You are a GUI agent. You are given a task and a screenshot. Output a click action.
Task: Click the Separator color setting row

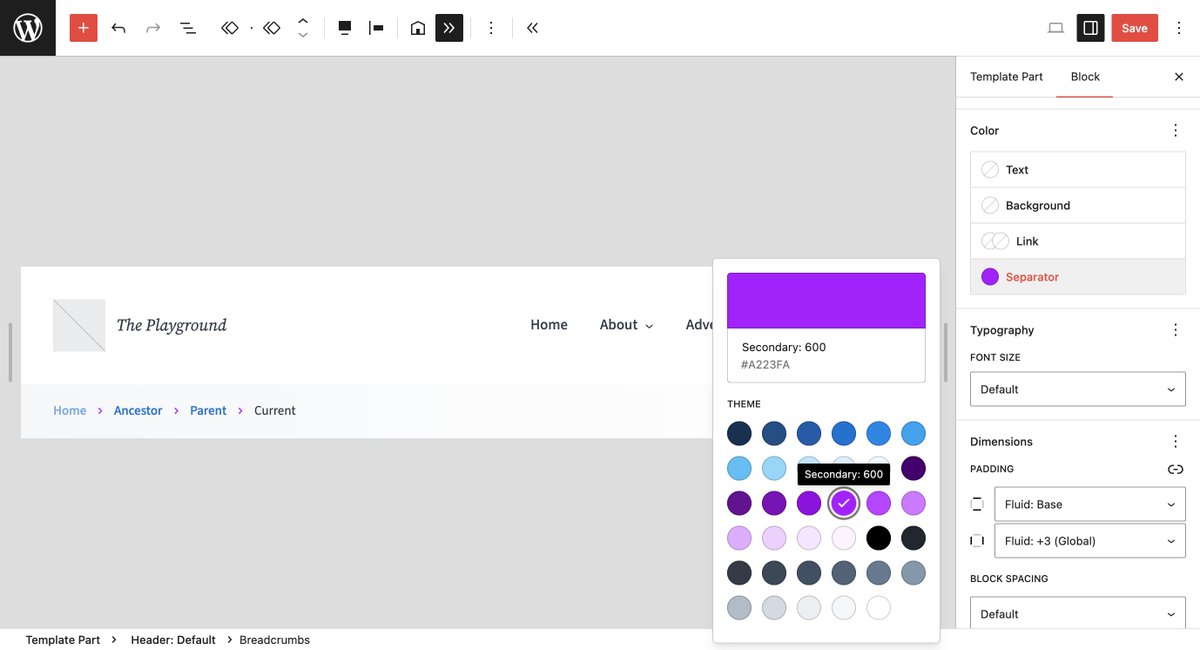(x=1078, y=277)
